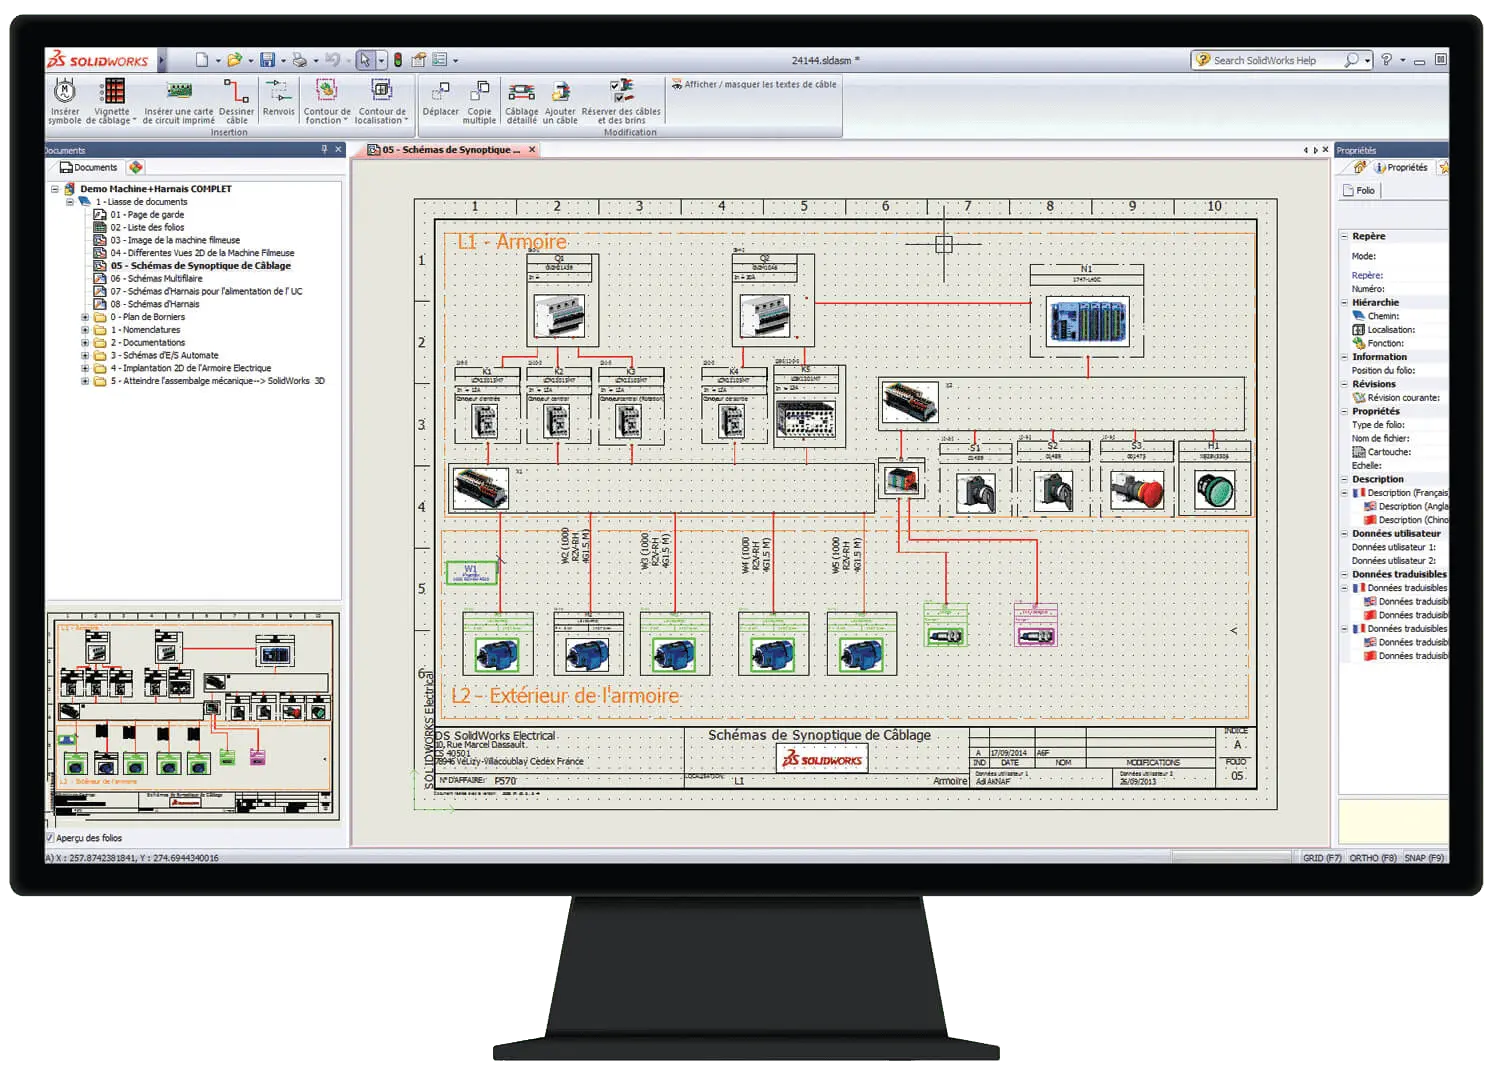Screen dimensions: 1500x1071
Task: Click the Copie multiple tool
Action: [x=479, y=101]
